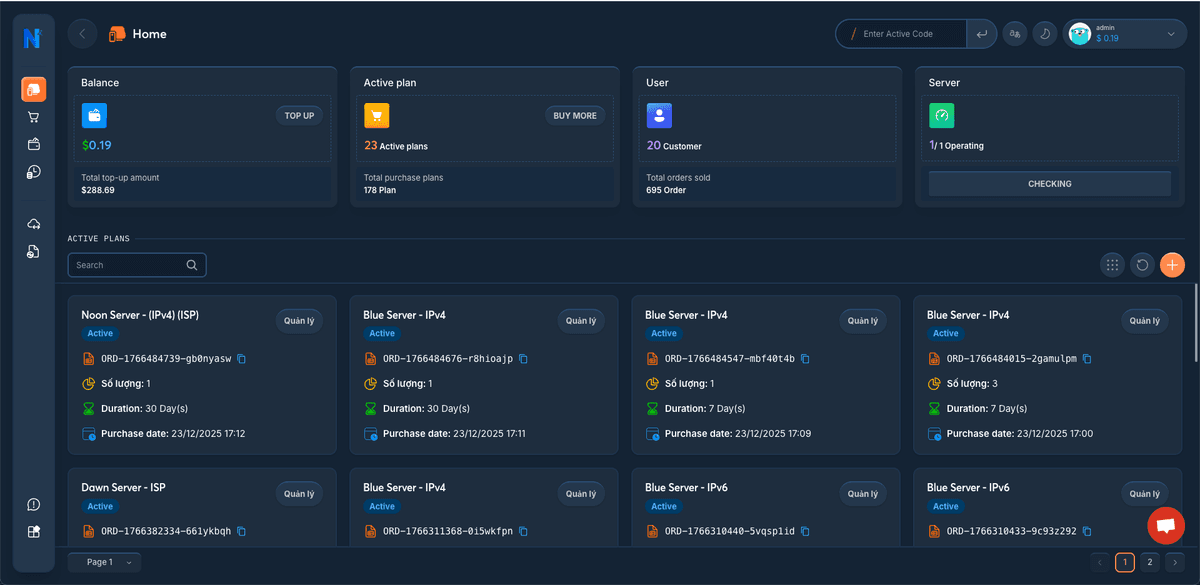Image resolution: width=1200 pixels, height=585 pixels.
Task: Click the cloud sync sidebar icon
Action: [33, 223]
